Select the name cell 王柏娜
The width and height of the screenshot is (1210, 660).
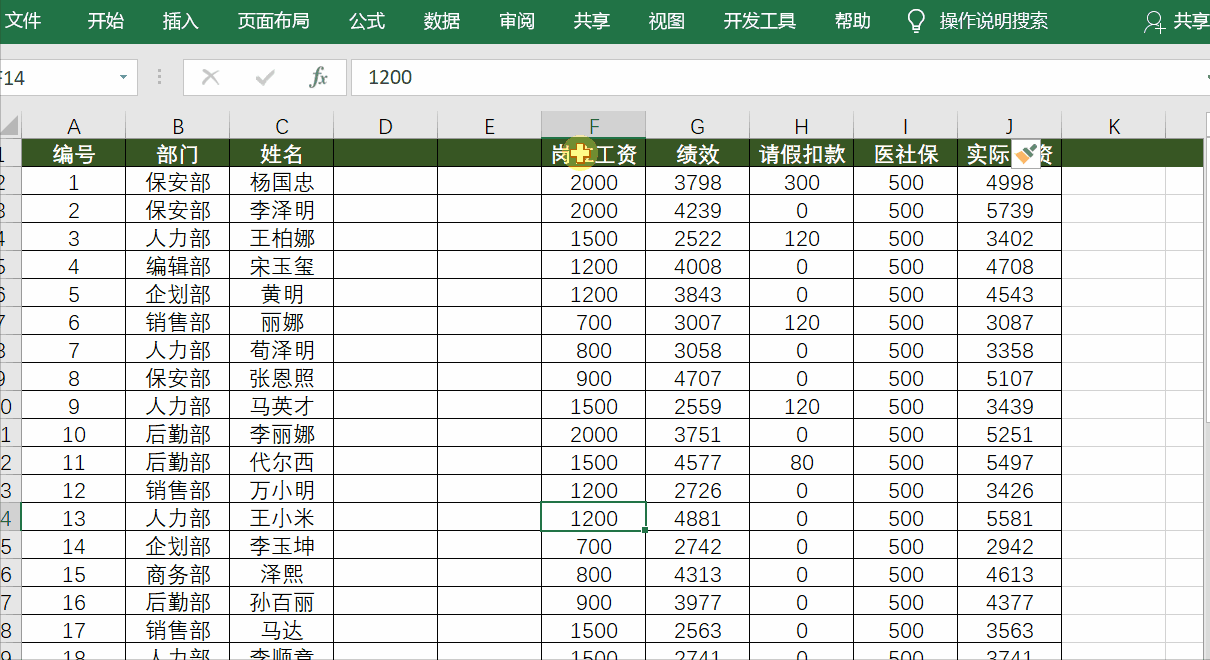282,238
